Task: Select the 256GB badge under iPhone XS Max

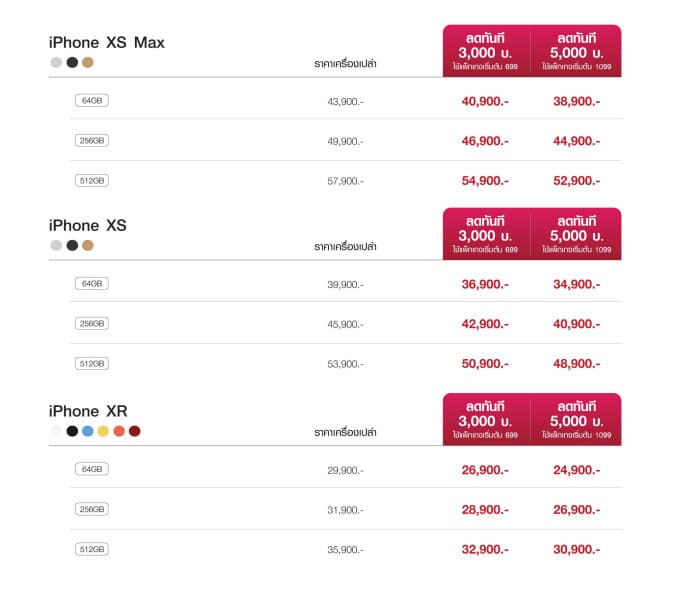Action: click(92, 140)
